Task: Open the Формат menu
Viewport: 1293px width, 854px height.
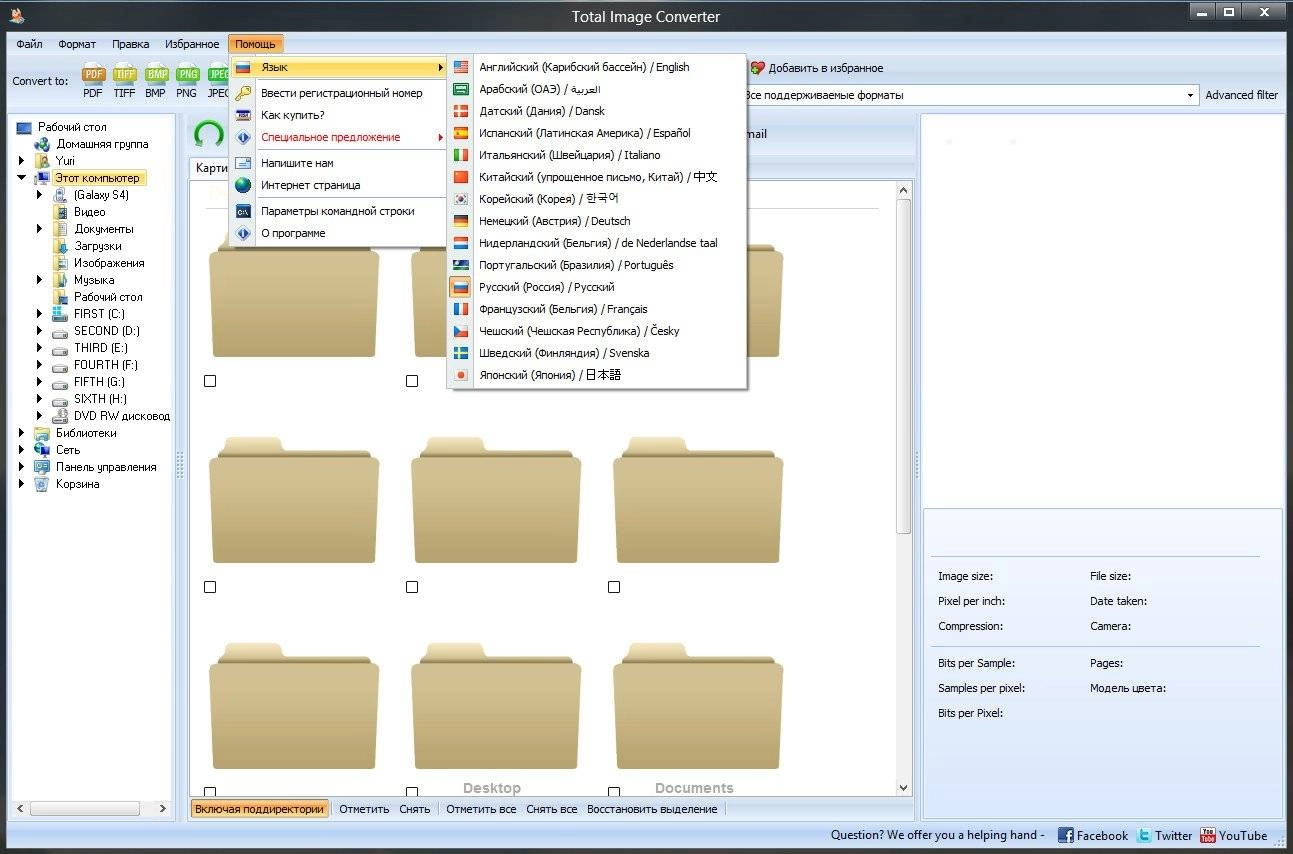Action: click(77, 44)
